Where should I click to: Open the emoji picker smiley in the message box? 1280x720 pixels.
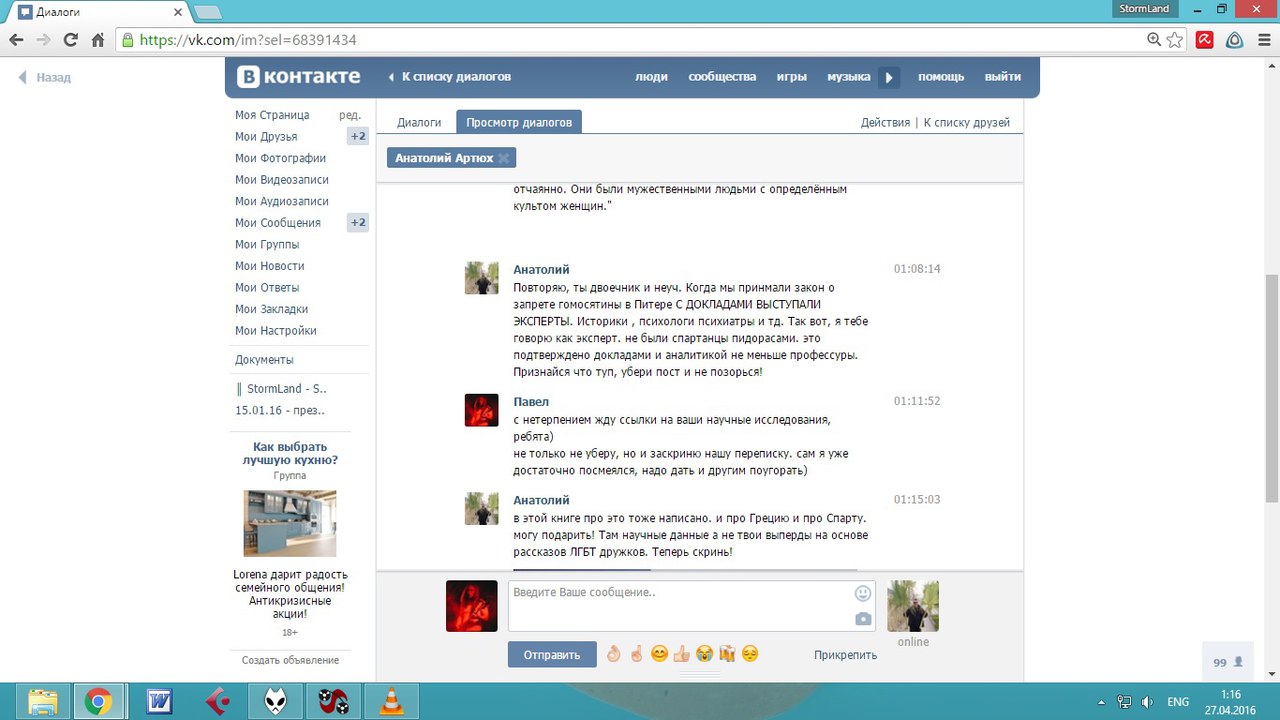863,593
